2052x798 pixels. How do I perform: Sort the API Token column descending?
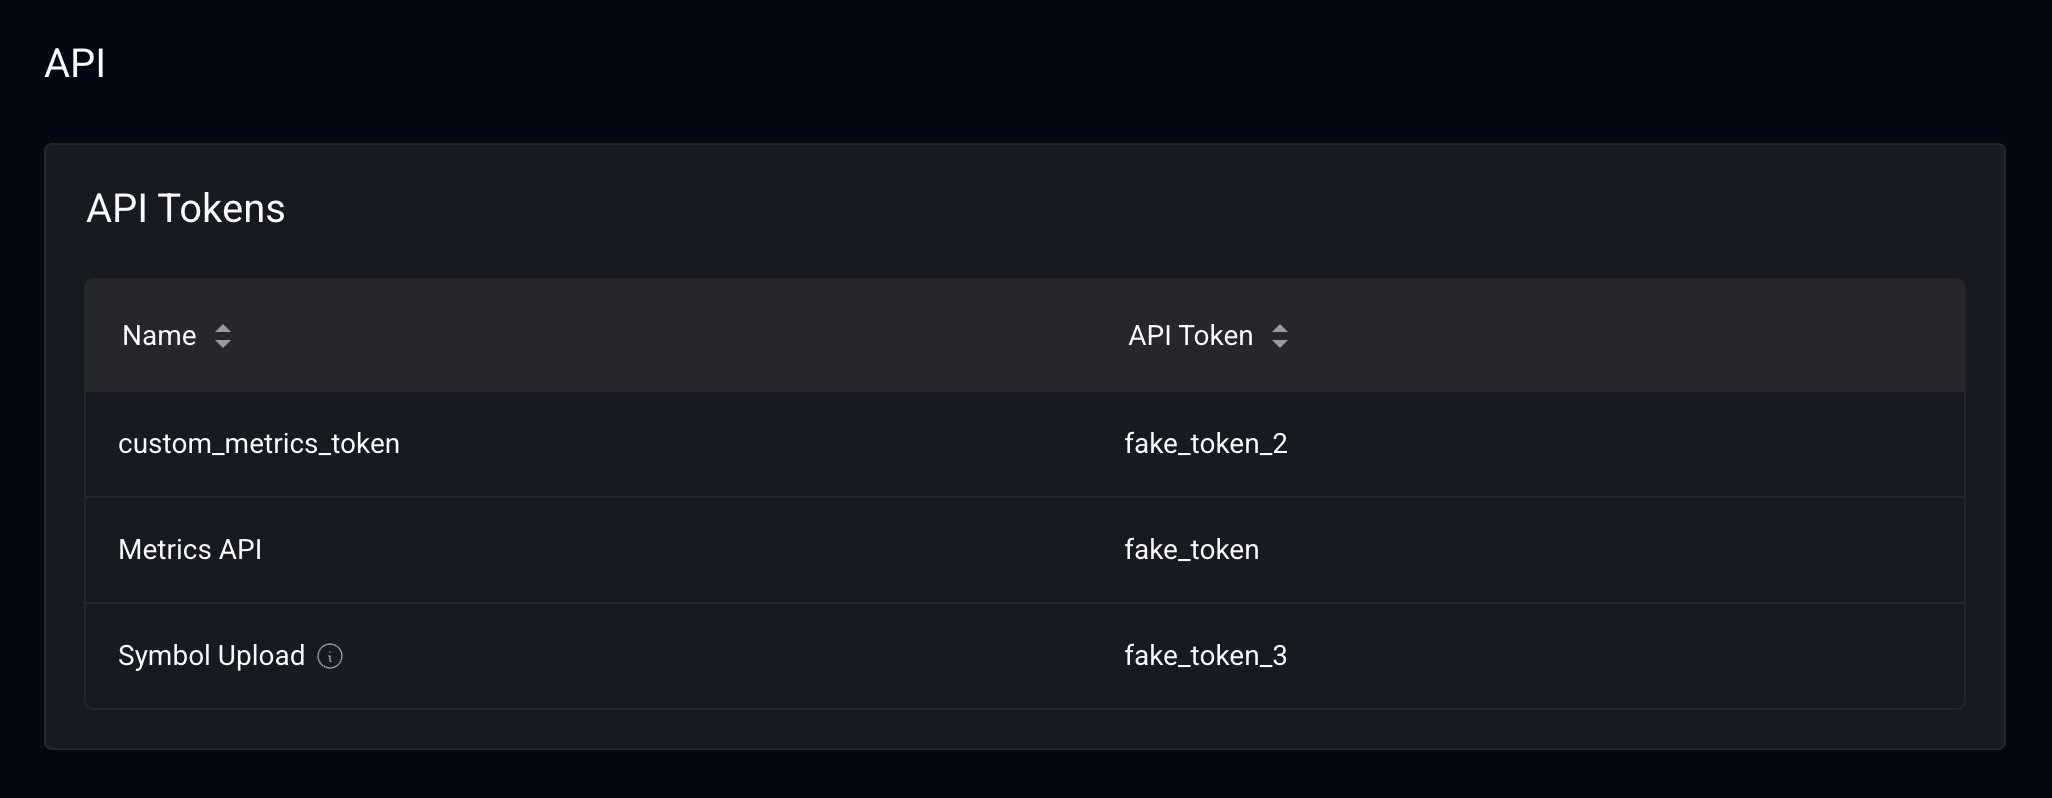click(1281, 342)
